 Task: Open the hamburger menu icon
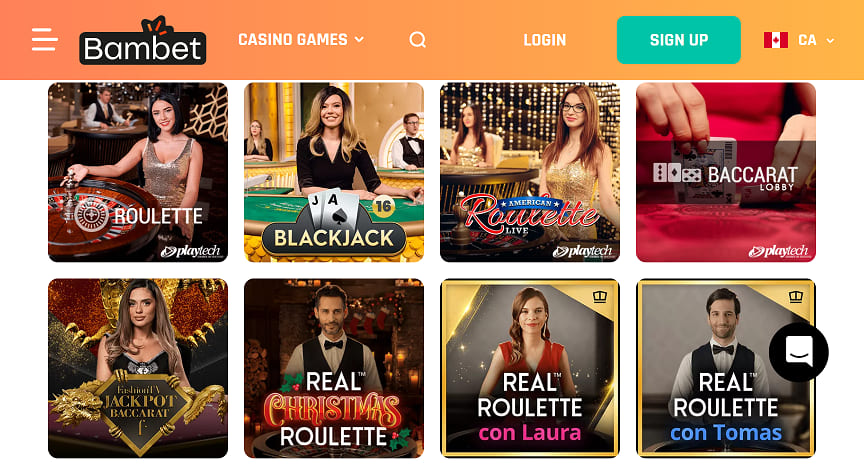tap(45, 40)
